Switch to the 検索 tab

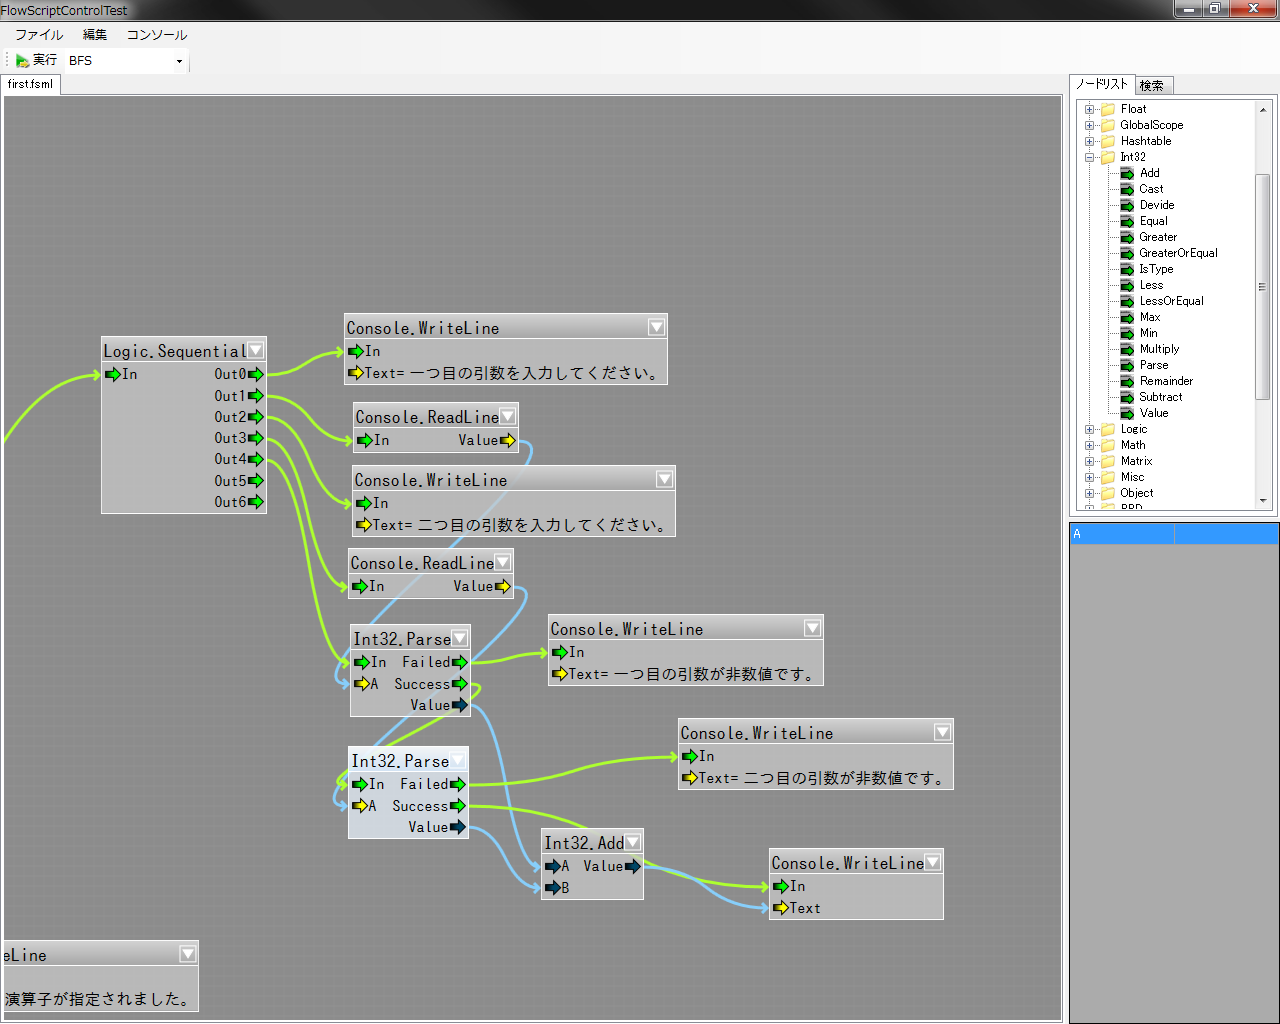point(1152,86)
